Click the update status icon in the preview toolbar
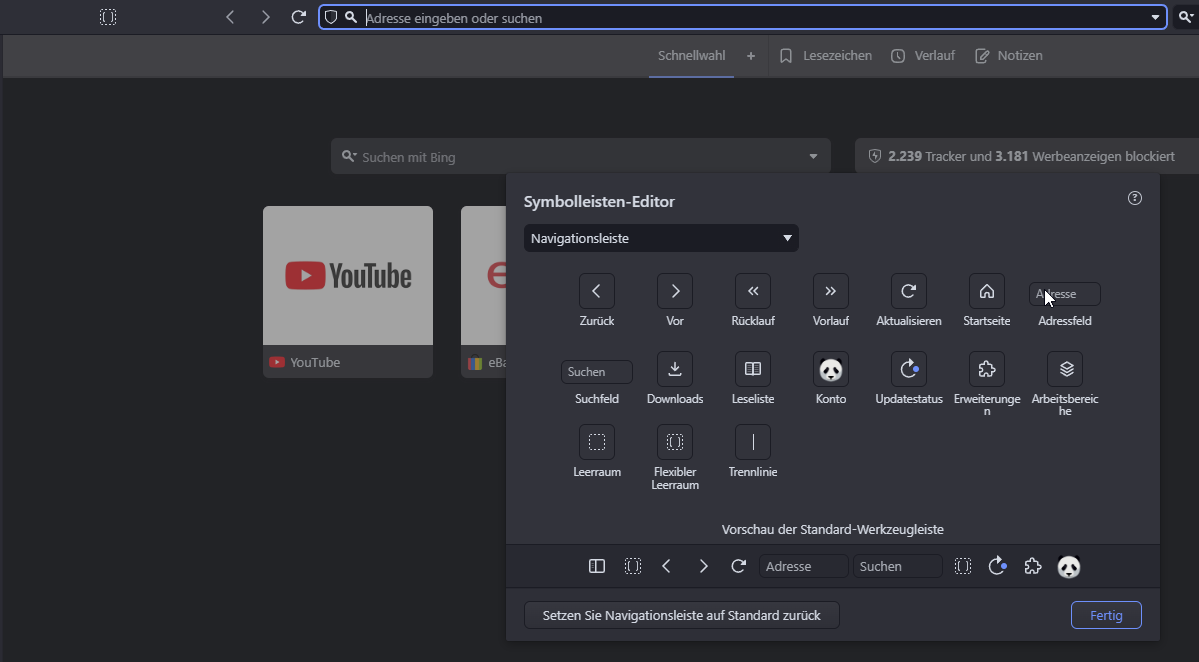1199x662 pixels. click(997, 566)
